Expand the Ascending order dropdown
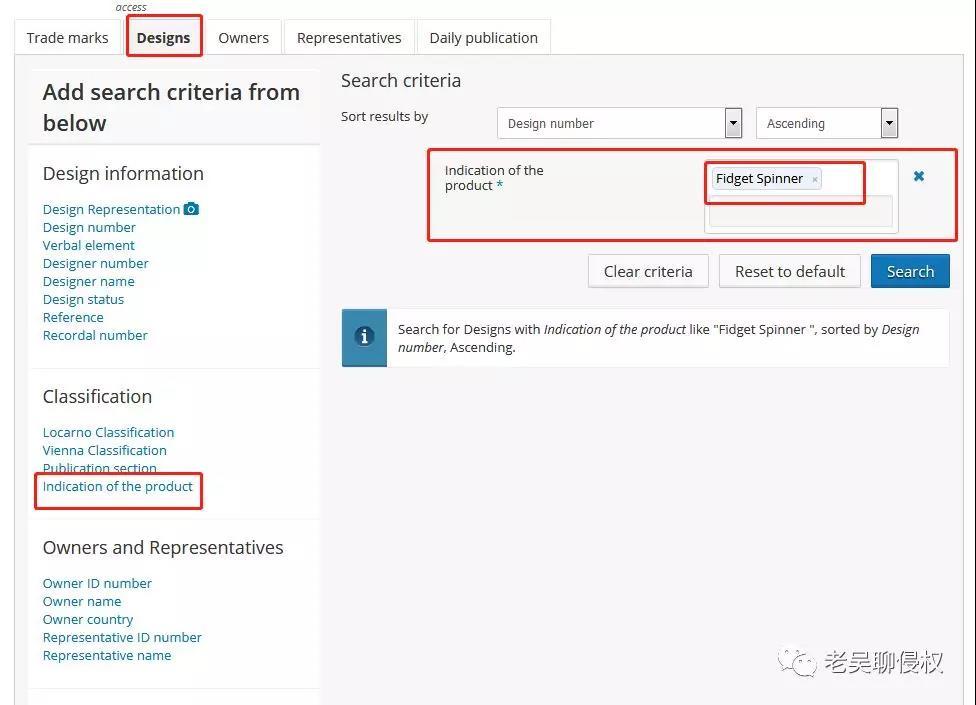The height and width of the screenshot is (705, 976). point(889,124)
